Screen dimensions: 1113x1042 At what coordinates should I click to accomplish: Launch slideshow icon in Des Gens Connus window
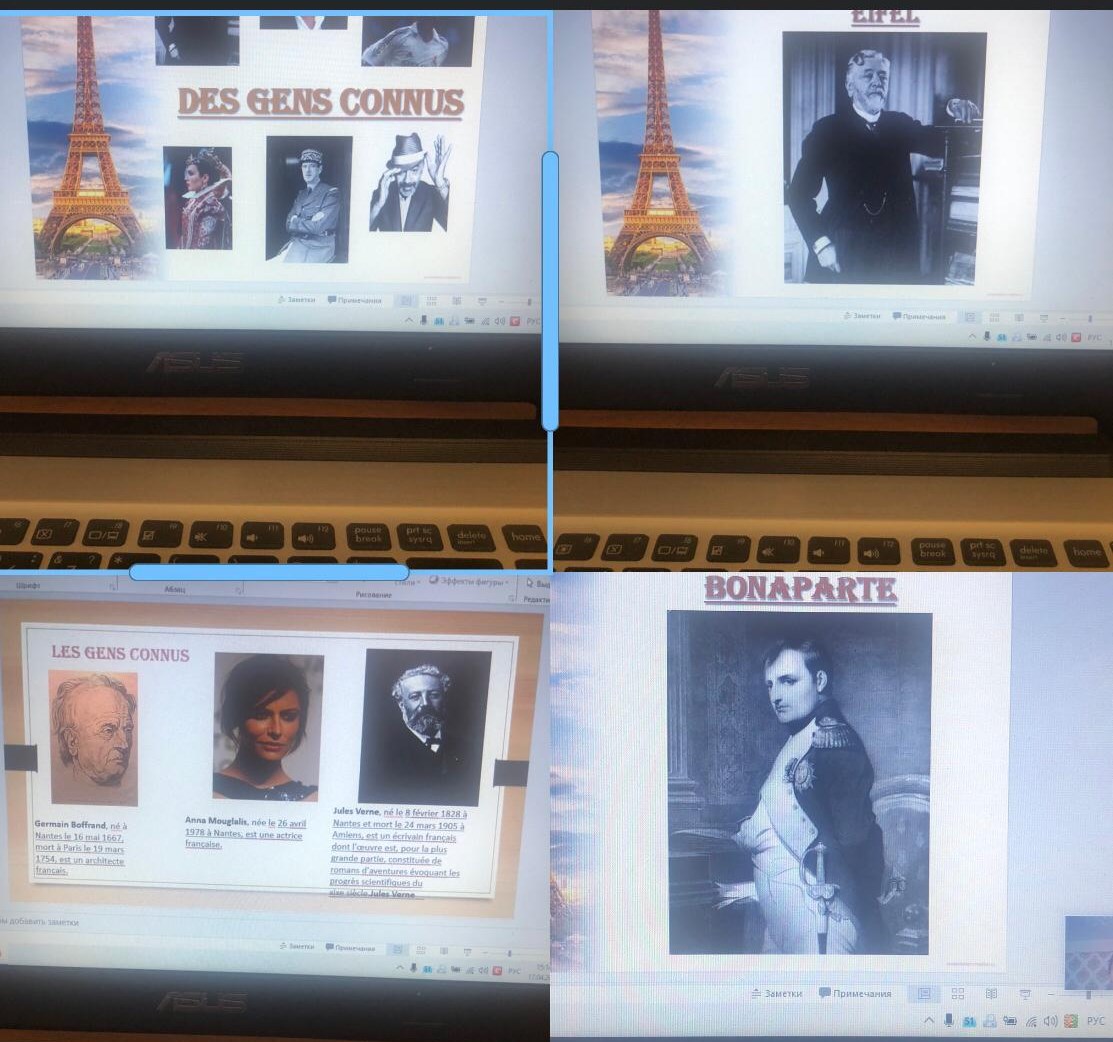click(483, 302)
